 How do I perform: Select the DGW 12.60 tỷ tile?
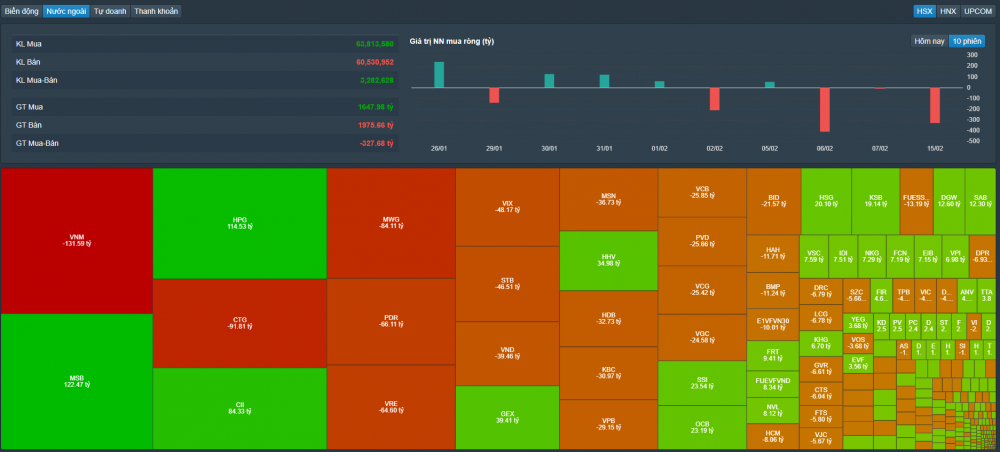(949, 201)
